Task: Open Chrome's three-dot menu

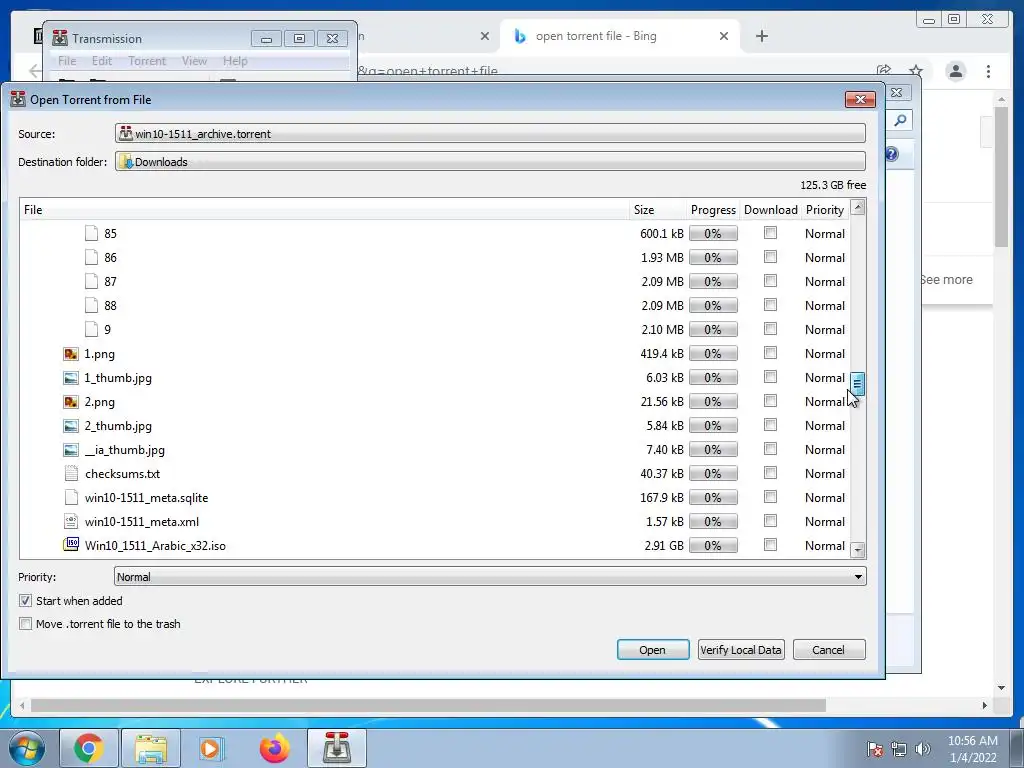Action: pos(988,71)
